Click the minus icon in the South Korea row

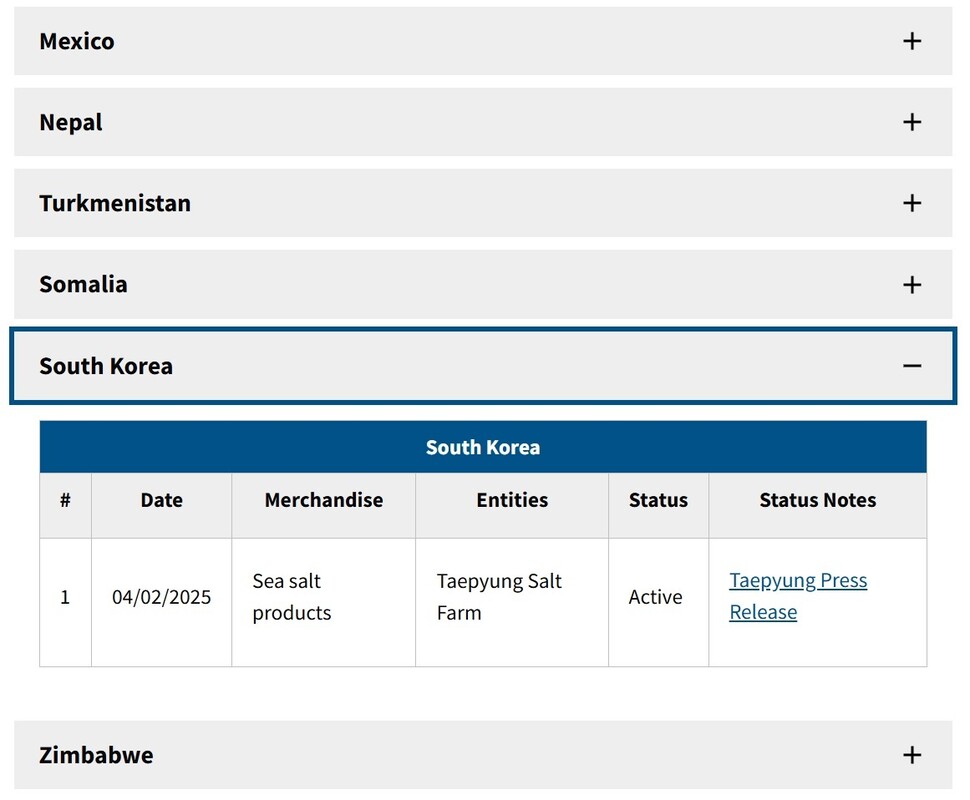[x=911, y=366]
